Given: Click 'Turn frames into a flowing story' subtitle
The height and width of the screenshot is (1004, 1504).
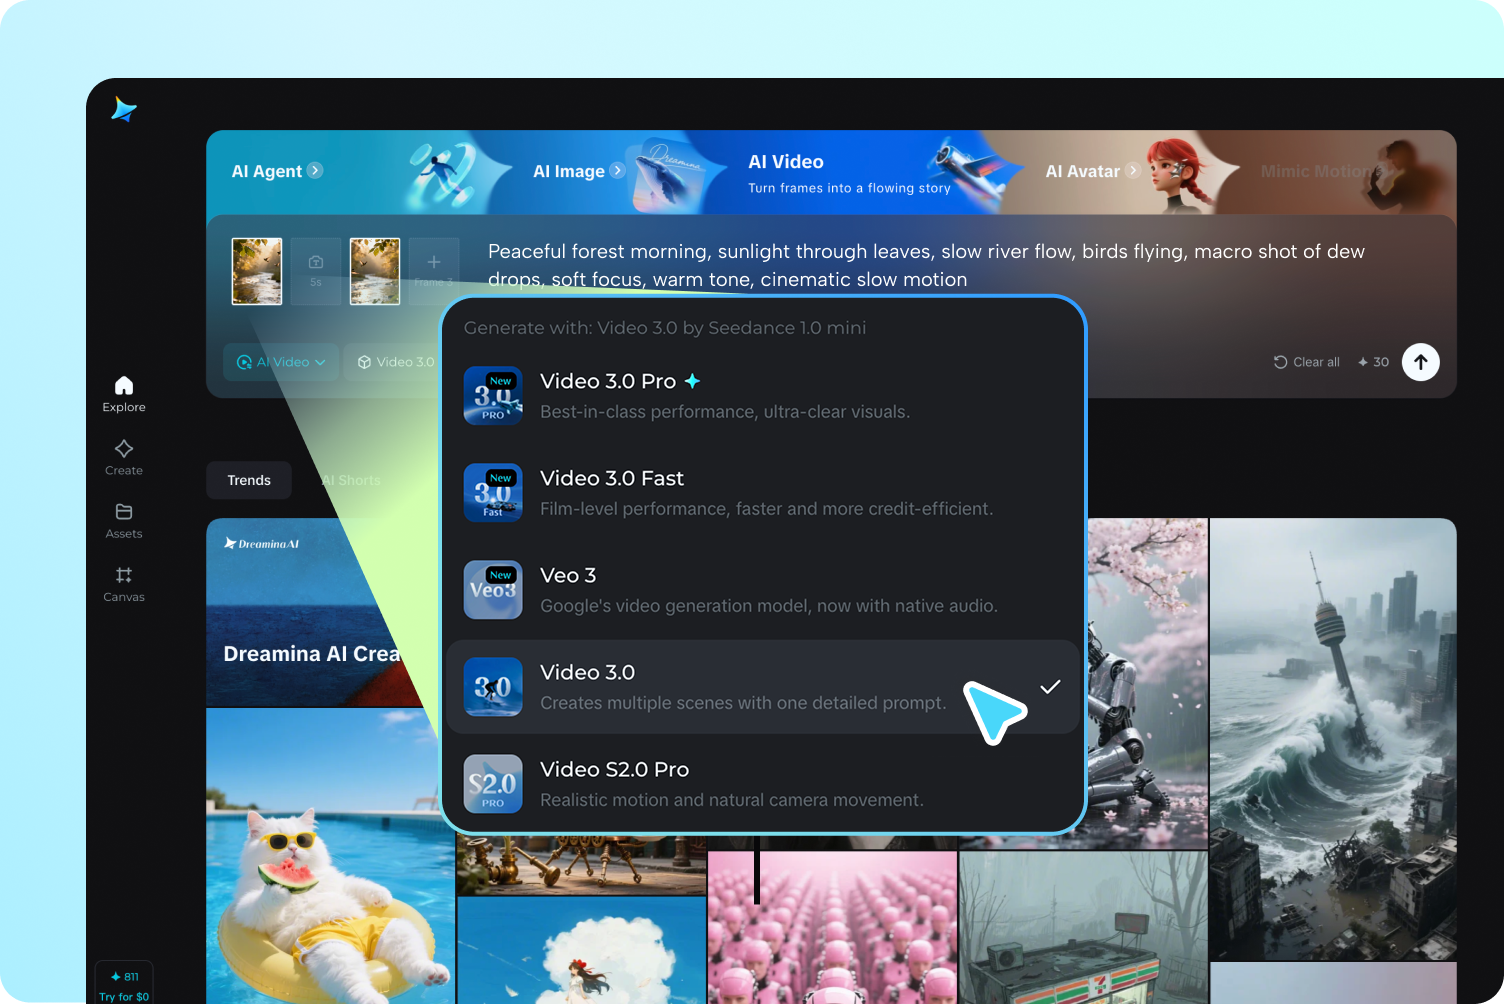Looking at the screenshot, I should pos(849,188).
